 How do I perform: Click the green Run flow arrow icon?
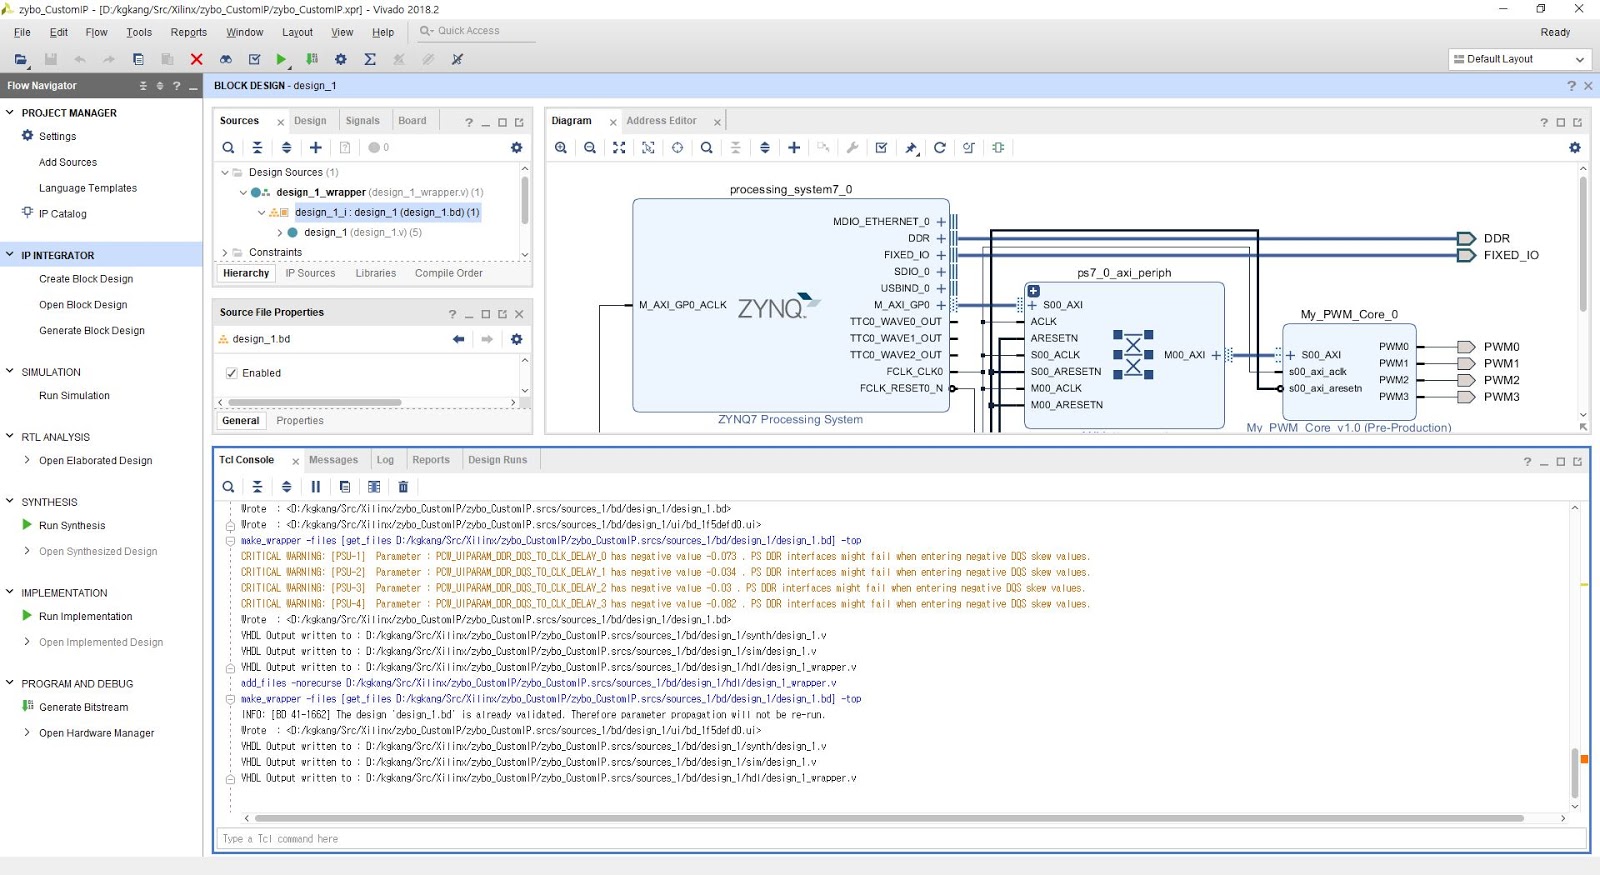282,59
